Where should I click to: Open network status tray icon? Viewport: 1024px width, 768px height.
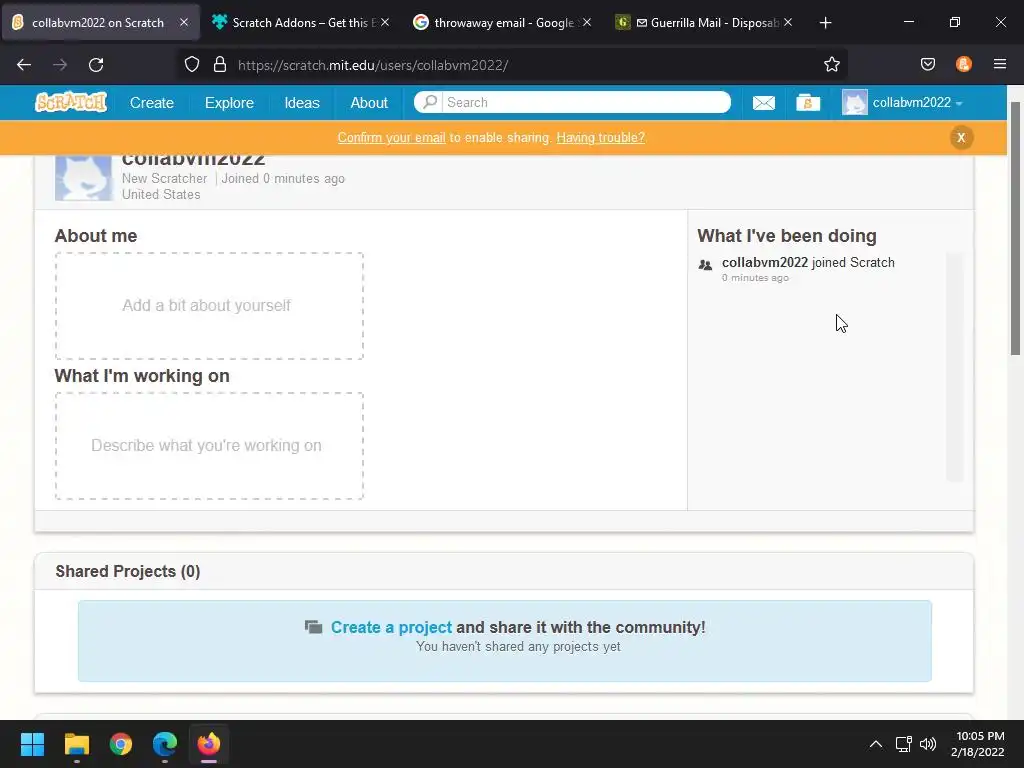tap(903, 744)
